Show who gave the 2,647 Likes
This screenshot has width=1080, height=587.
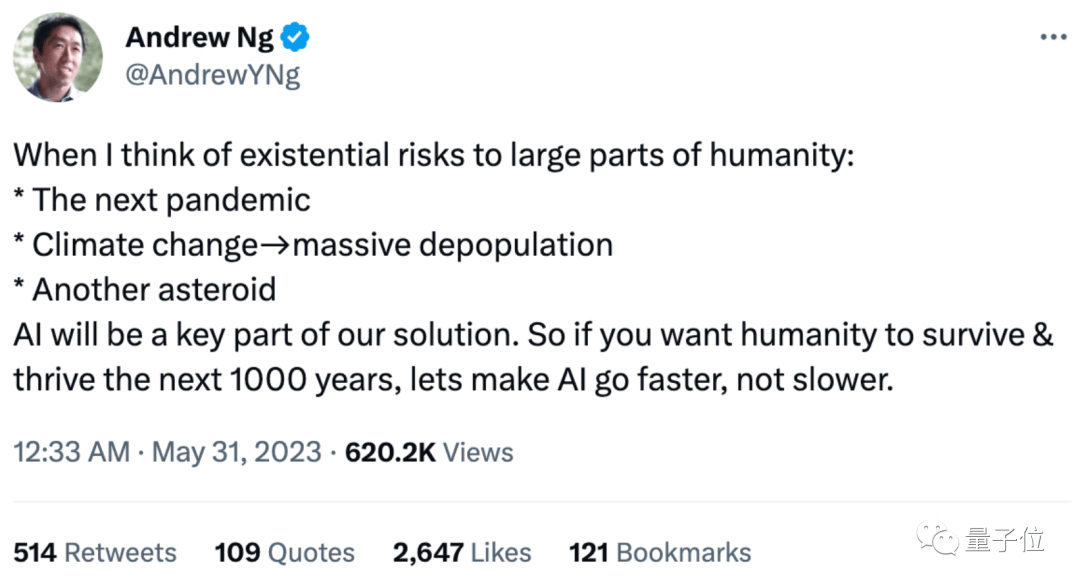(463, 553)
